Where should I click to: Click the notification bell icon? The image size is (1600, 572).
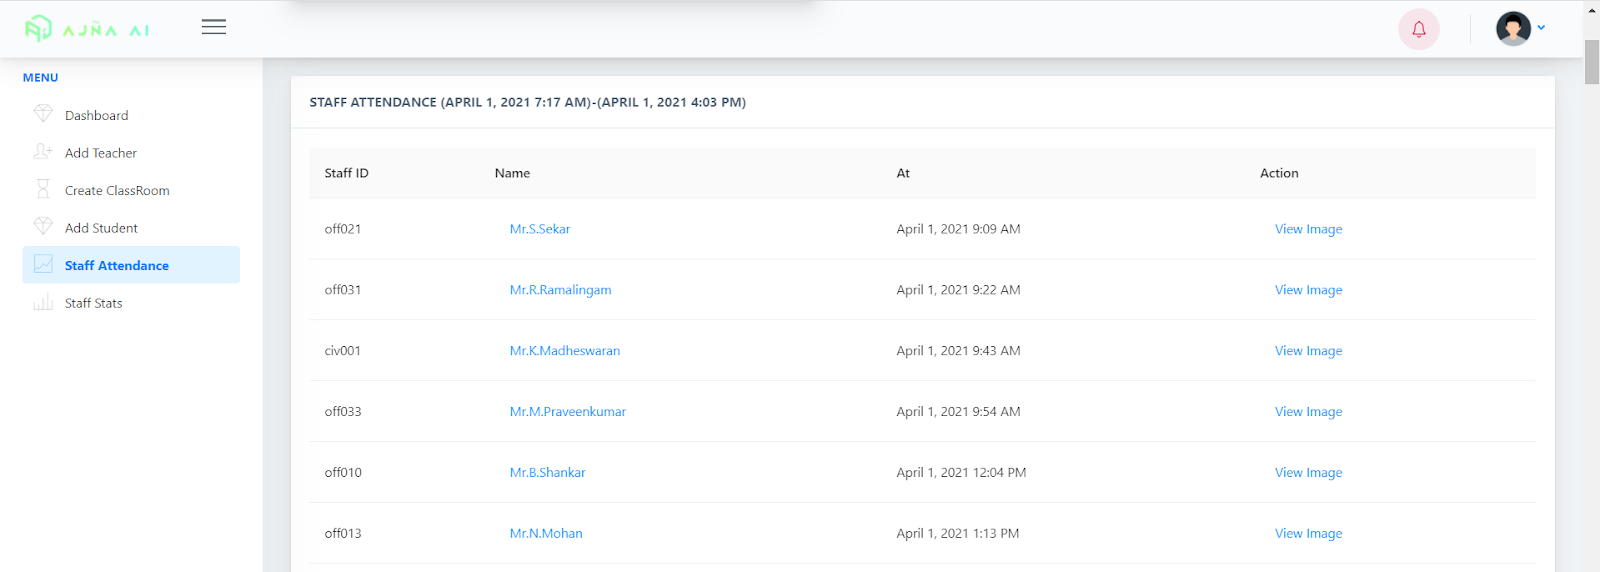(1418, 29)
